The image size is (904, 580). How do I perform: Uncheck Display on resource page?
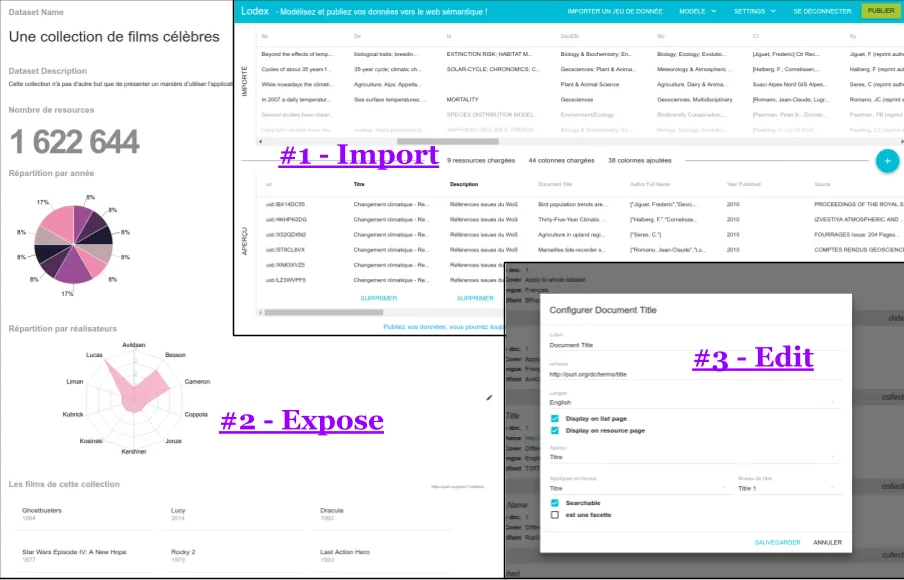[555, 430]
